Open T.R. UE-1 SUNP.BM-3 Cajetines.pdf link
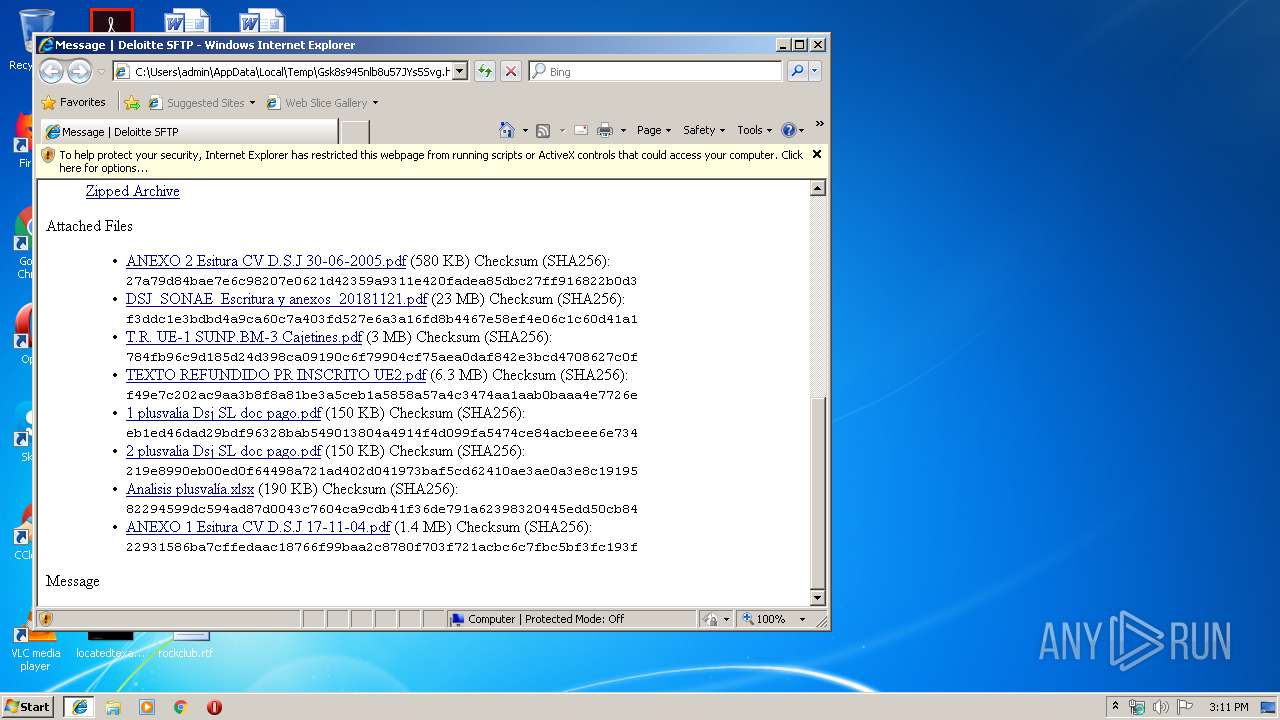The height and width of the screenshot is (720, 1280). (x=244, y=337)
